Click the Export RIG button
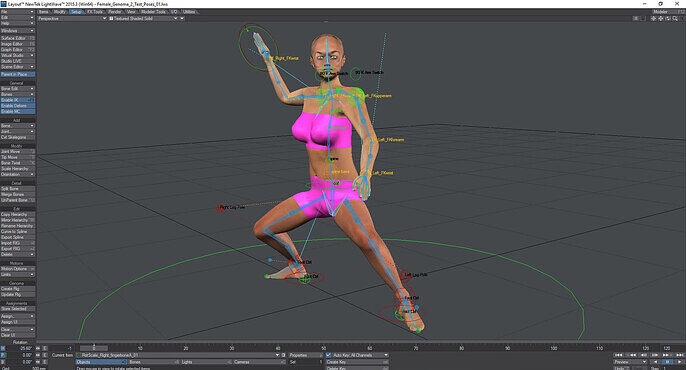The image size is (686, 370). [18, 248]
